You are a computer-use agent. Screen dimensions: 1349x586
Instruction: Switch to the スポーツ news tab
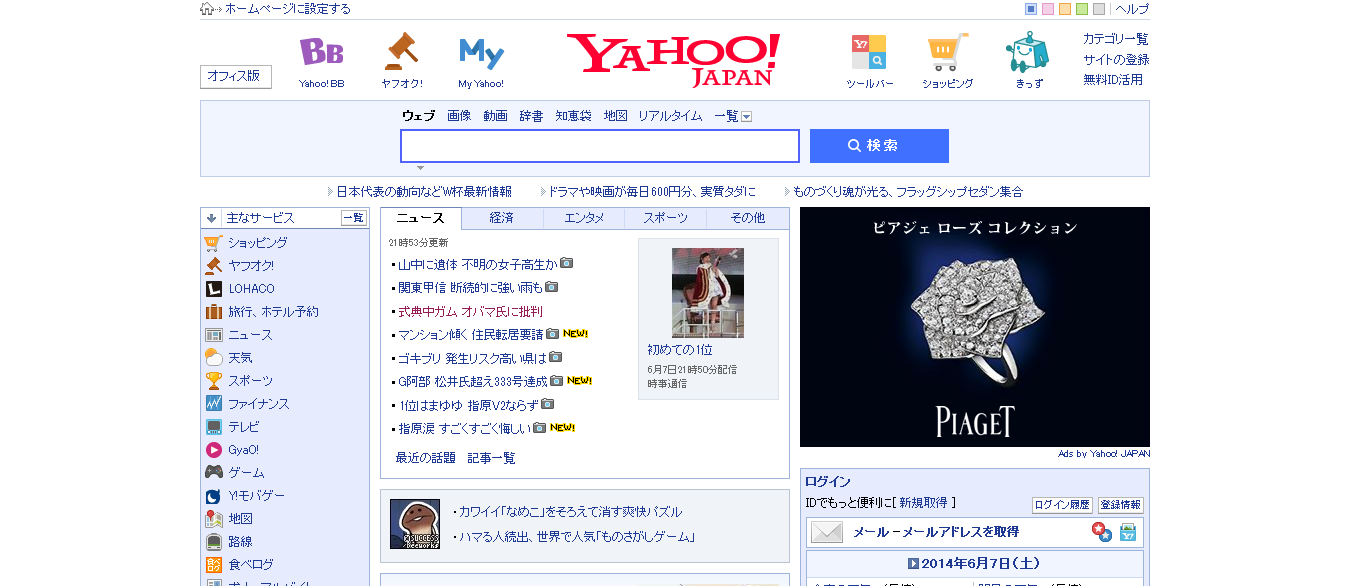[665, 218]
